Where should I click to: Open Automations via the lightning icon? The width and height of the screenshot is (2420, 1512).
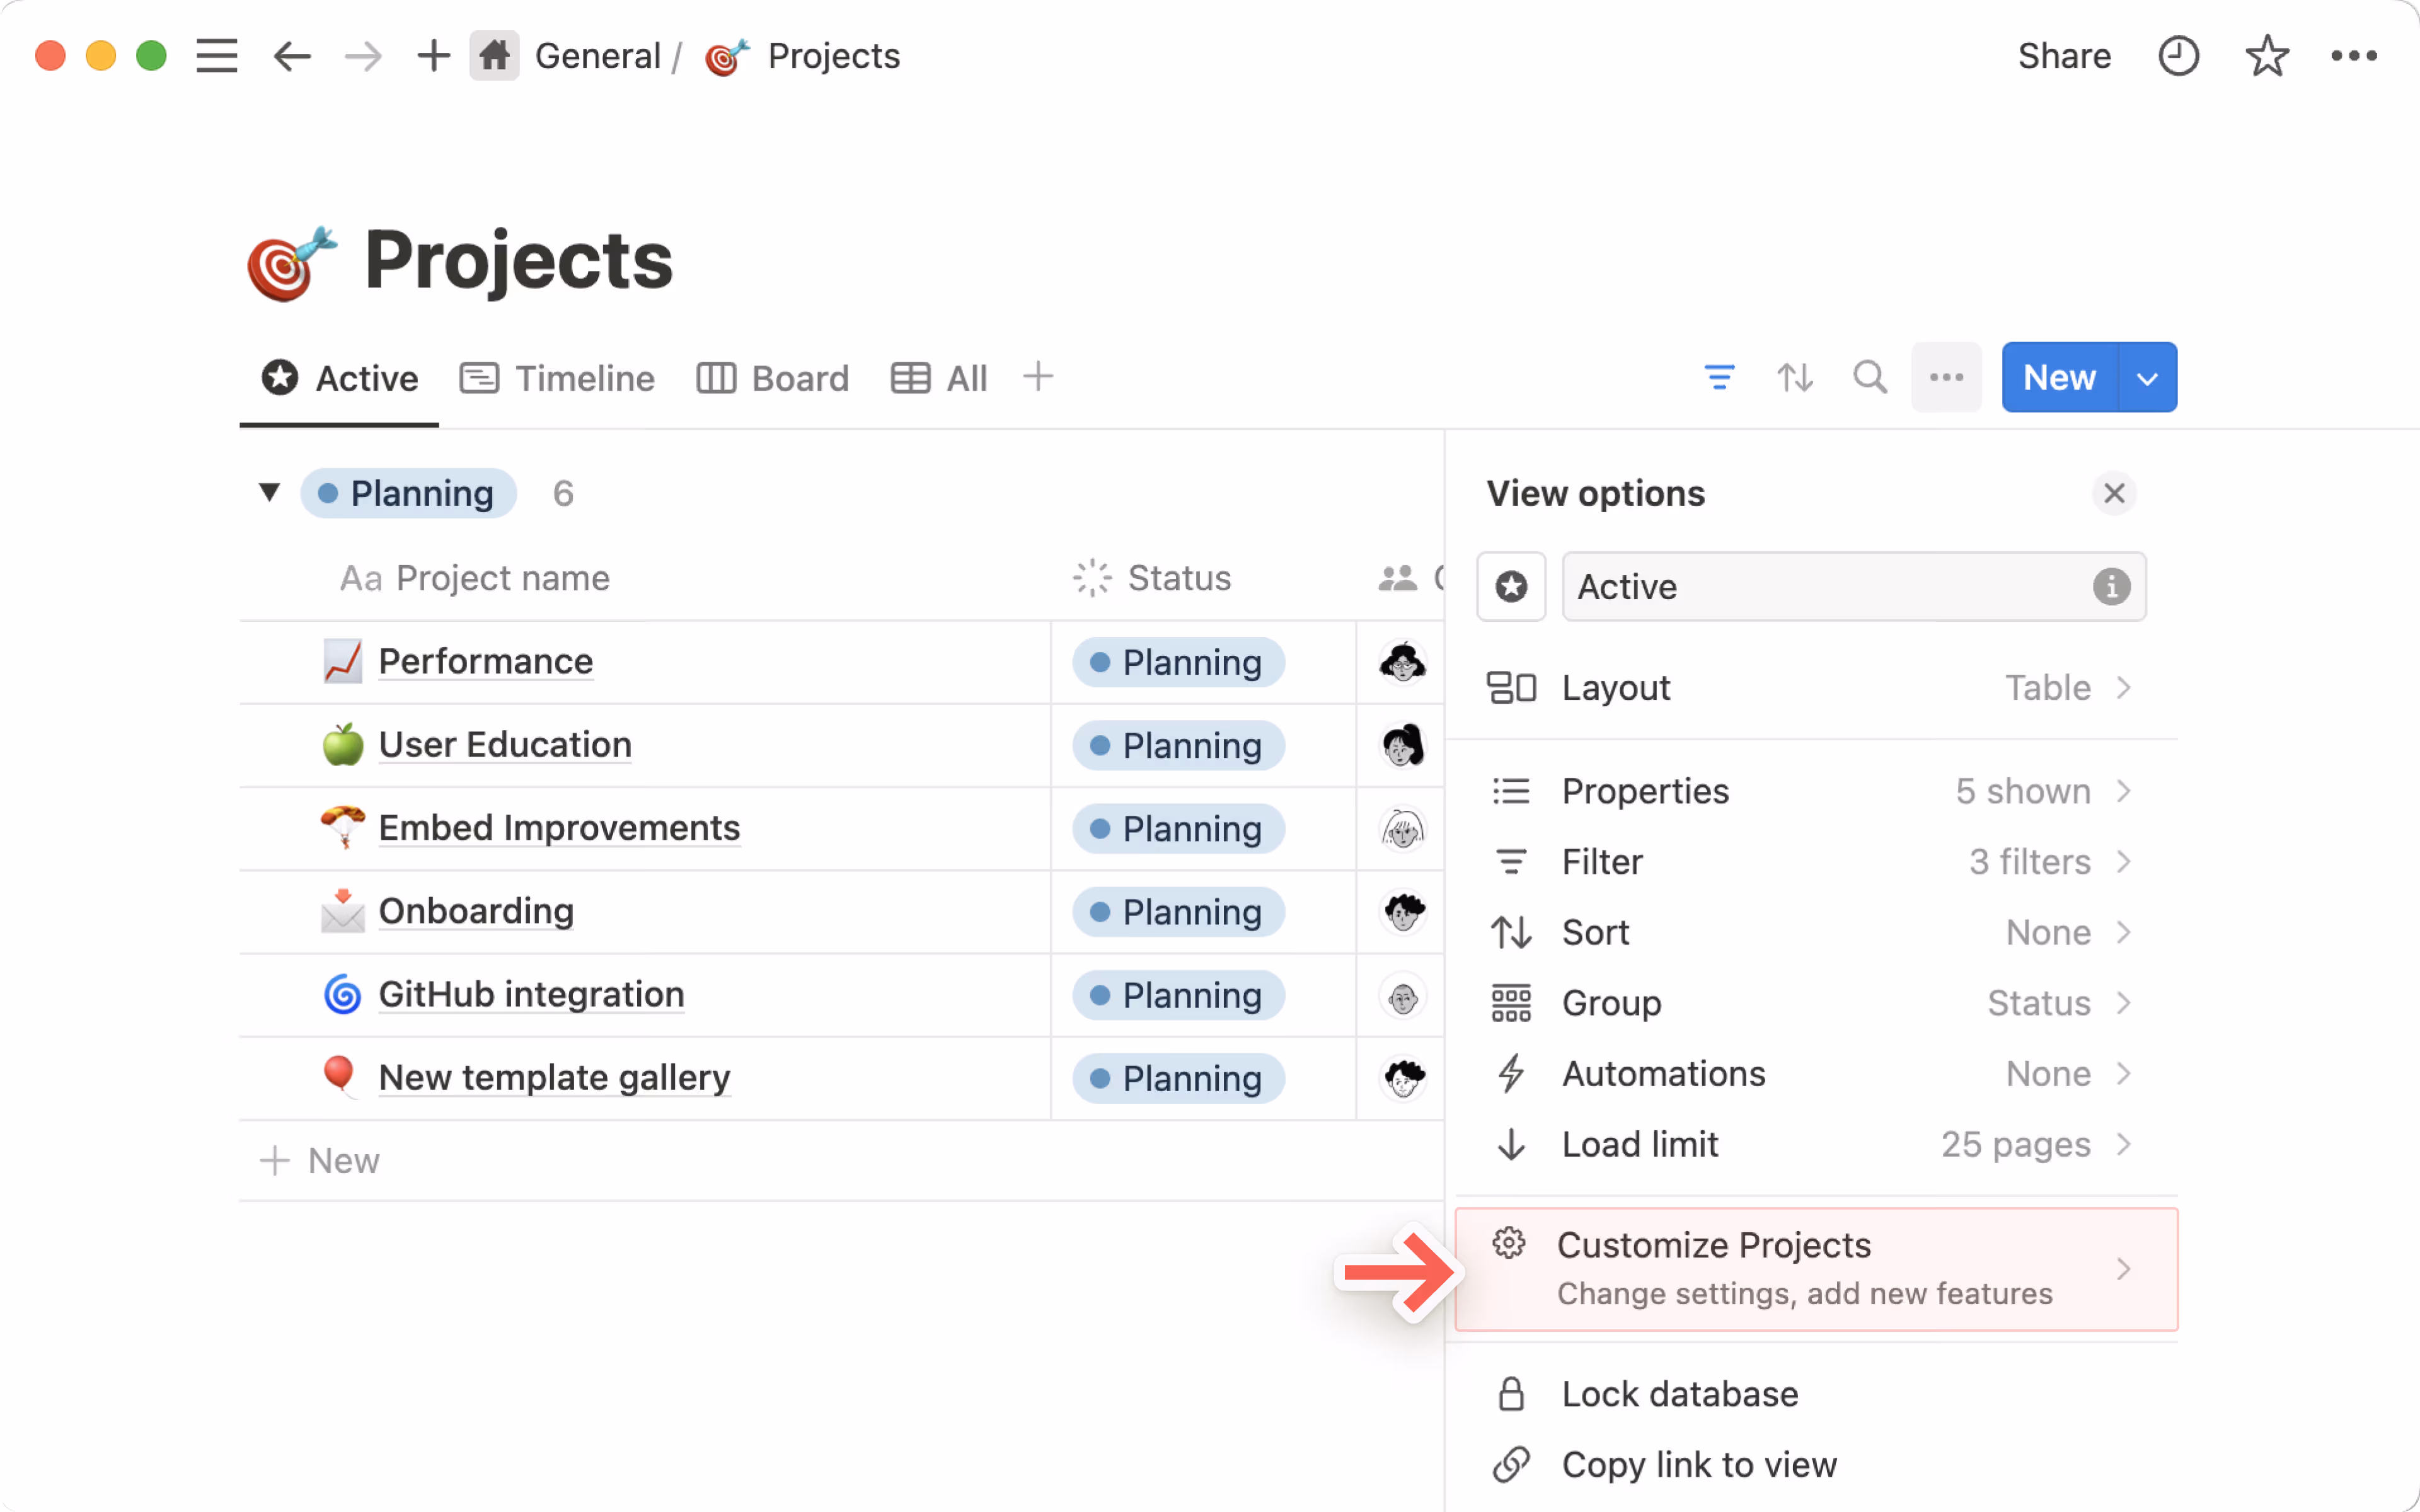[x=1510, y=1073]
